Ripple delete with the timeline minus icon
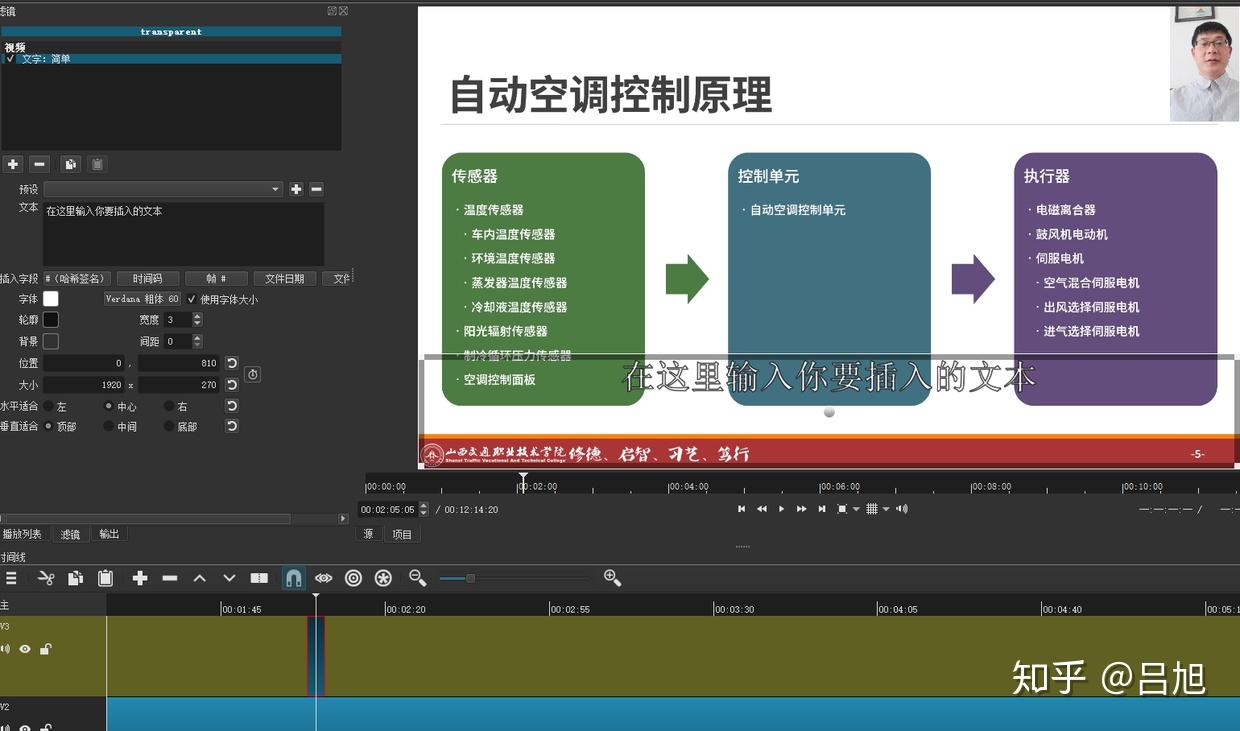This screenshot has height=731, width=1240. pyautogui.click(x=170, y=578)
